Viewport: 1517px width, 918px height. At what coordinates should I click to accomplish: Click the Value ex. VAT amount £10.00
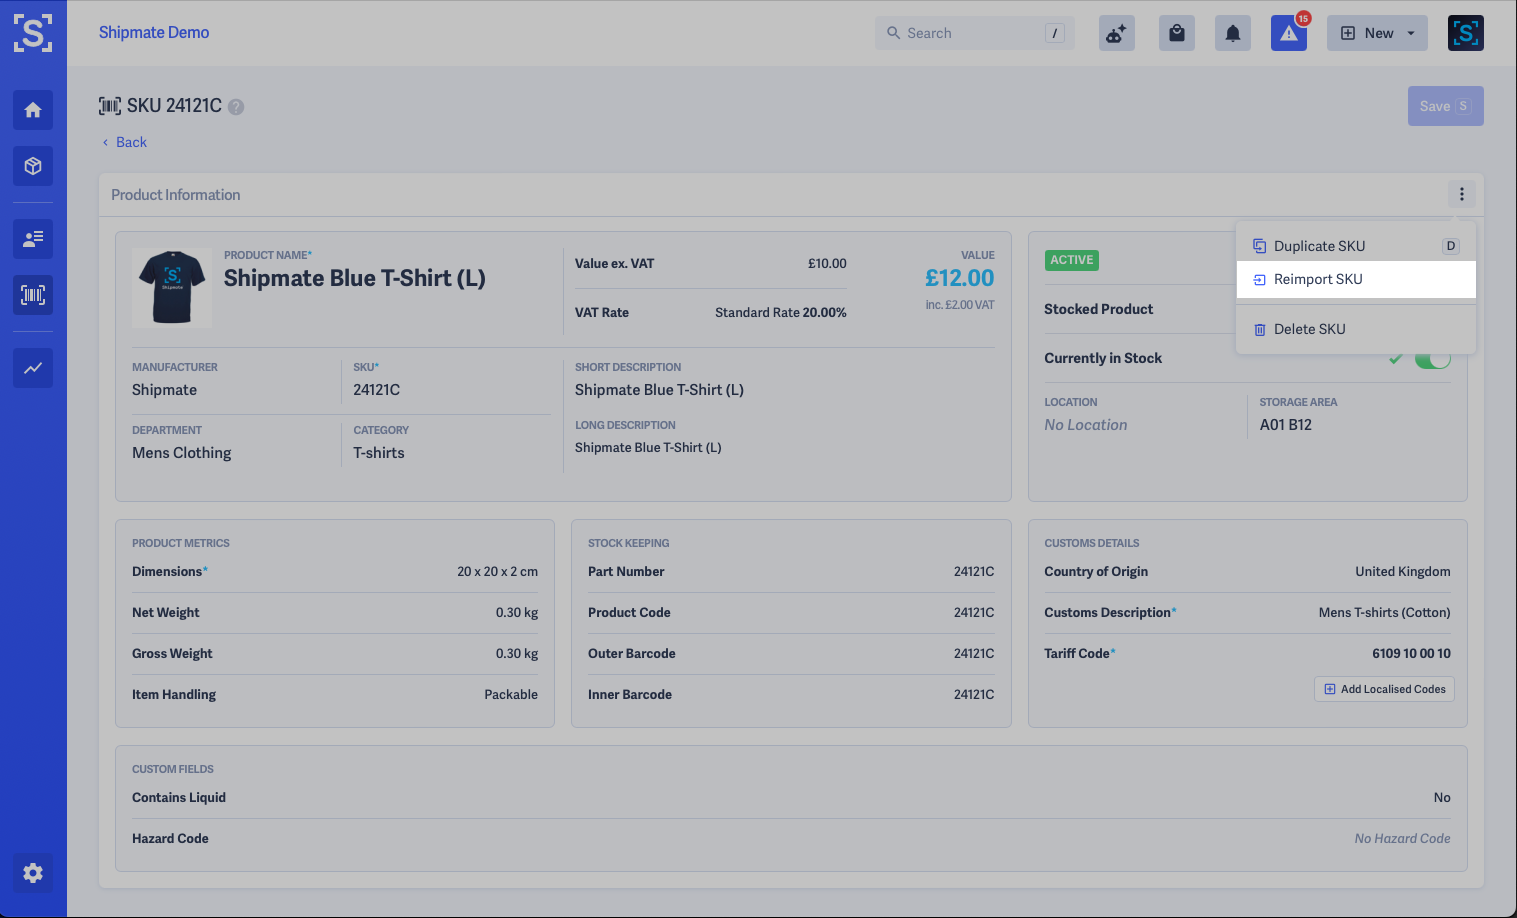click(827, 264)
